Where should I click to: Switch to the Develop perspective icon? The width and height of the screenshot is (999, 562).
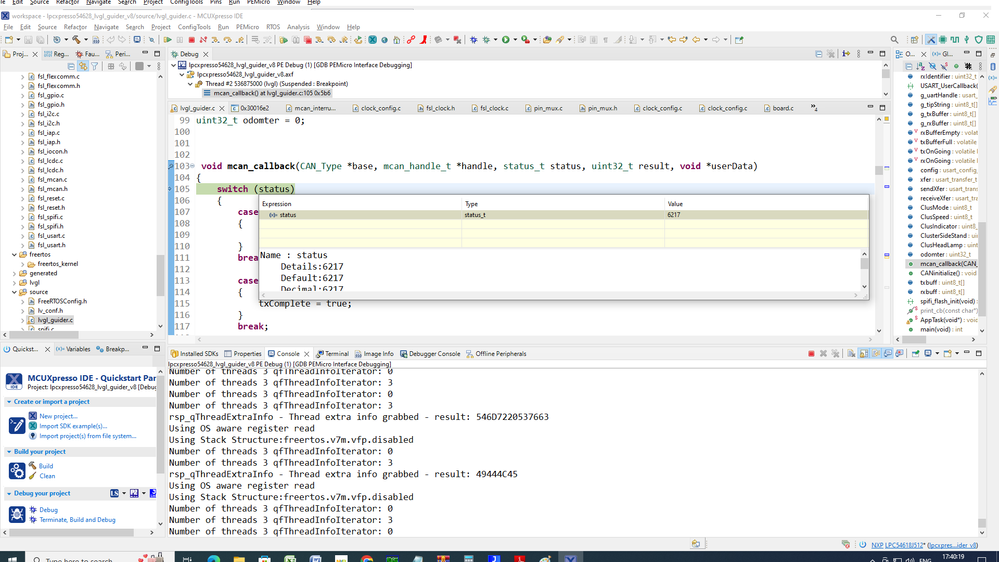click(931, 40)
